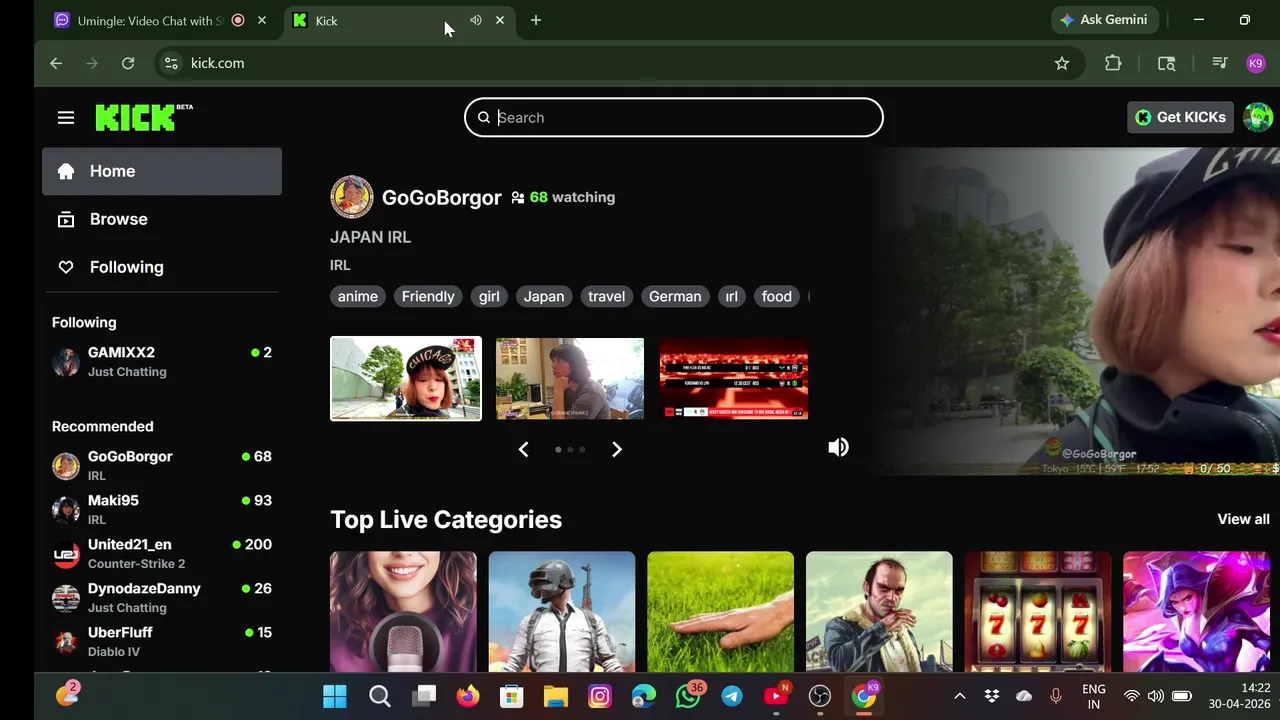Click the GoGoBorgor featured stream title name
Viewport: 1280px width, 720px height.
pyautogui.click(x=441, y=197)
